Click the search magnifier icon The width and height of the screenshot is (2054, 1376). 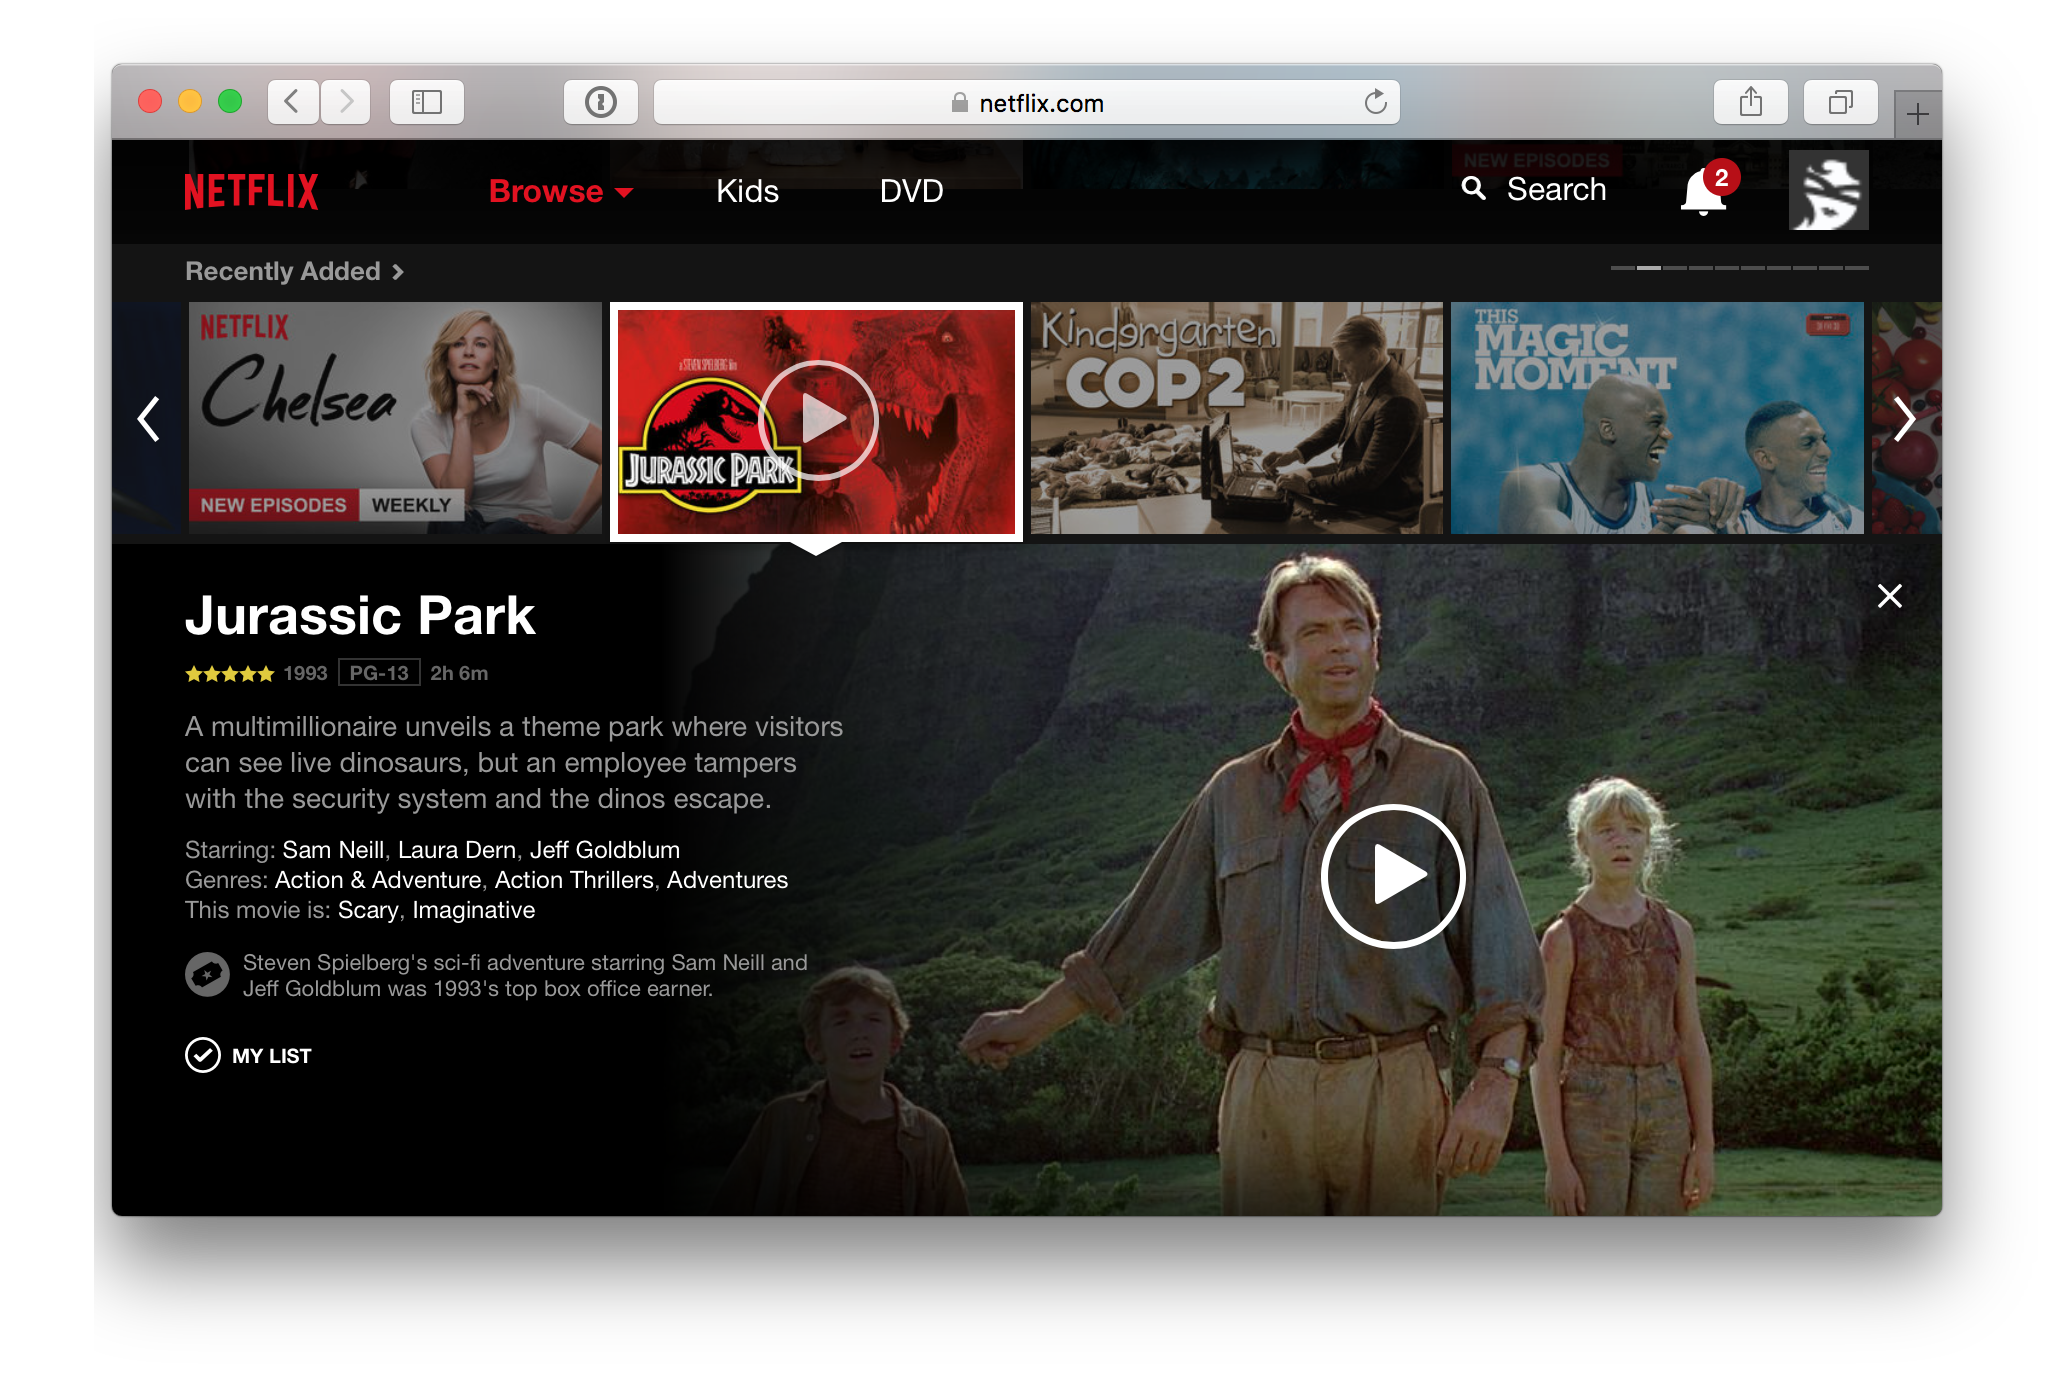coord(1473,188)
